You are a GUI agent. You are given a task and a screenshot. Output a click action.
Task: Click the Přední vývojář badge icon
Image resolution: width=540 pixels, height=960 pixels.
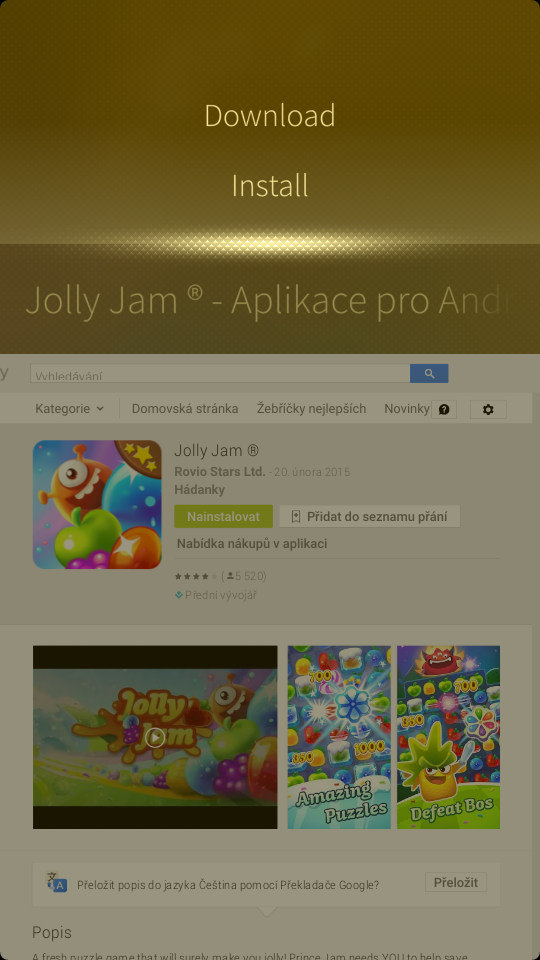pos(179,594)
